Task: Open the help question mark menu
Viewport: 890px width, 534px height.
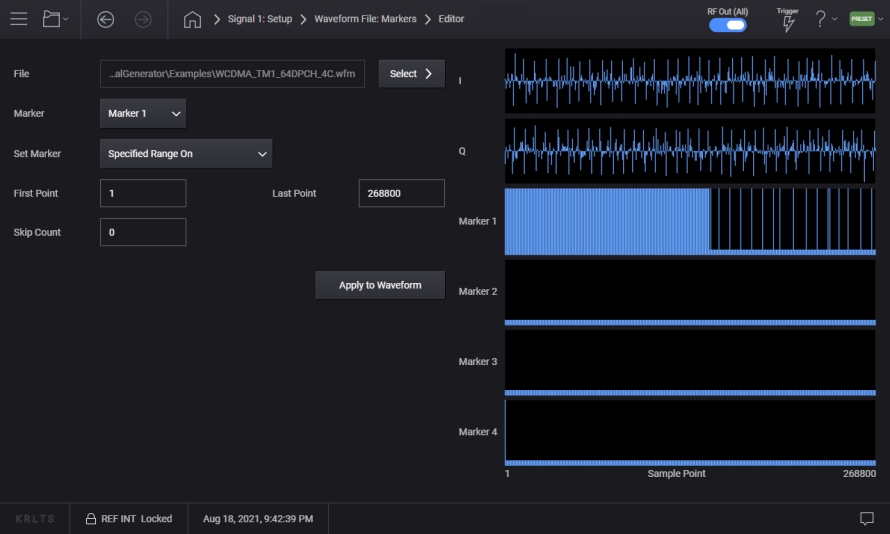Action: click(x=821, y=19)
